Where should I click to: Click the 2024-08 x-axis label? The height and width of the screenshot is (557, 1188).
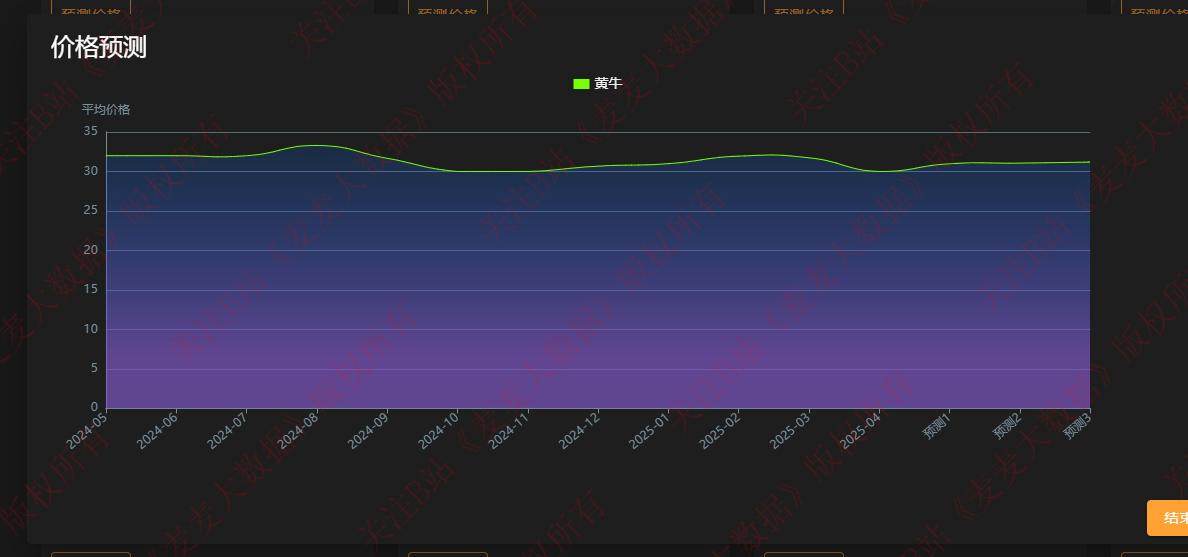click(299, 430)
